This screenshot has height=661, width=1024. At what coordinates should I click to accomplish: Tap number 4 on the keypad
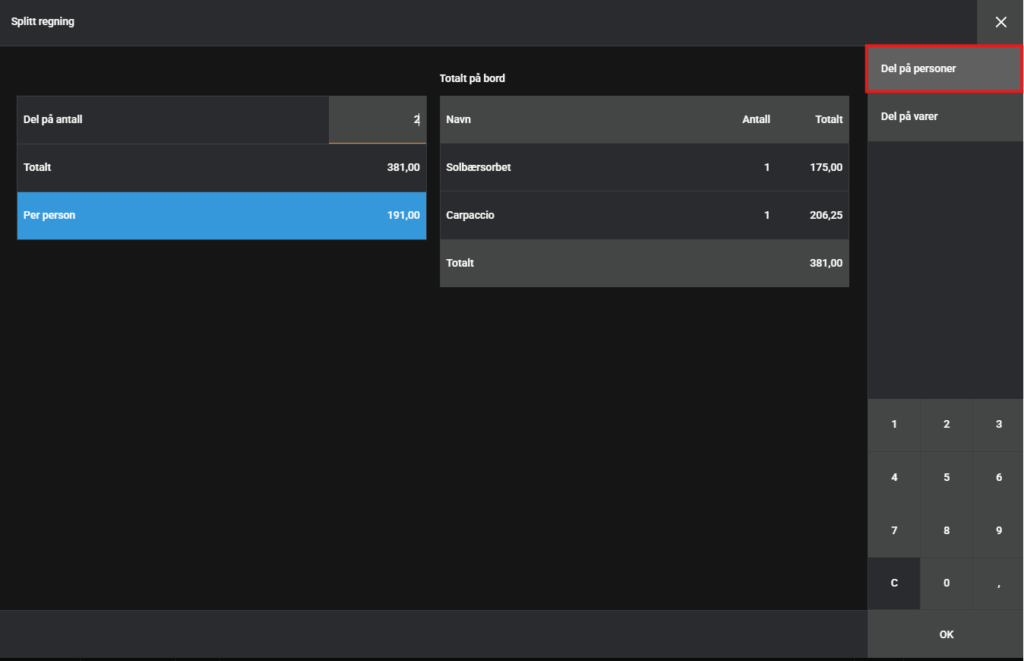893,478
